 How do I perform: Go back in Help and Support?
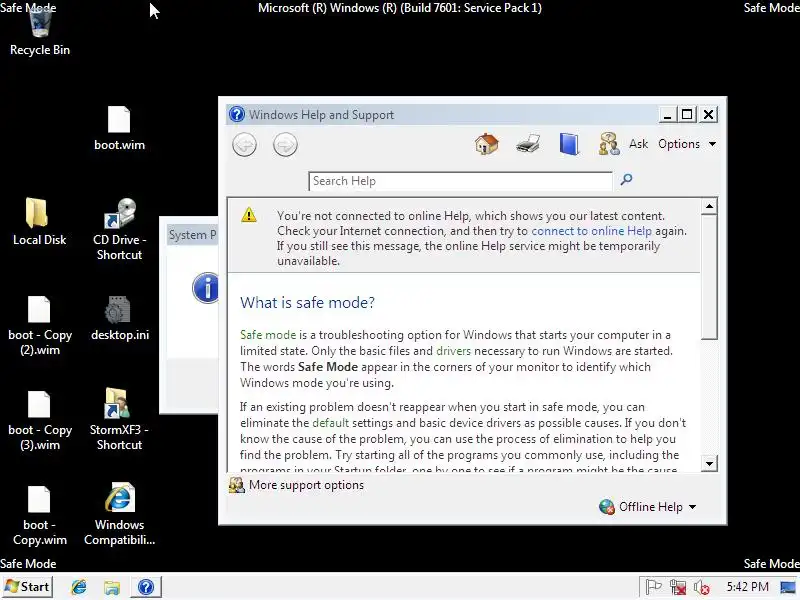244,144
